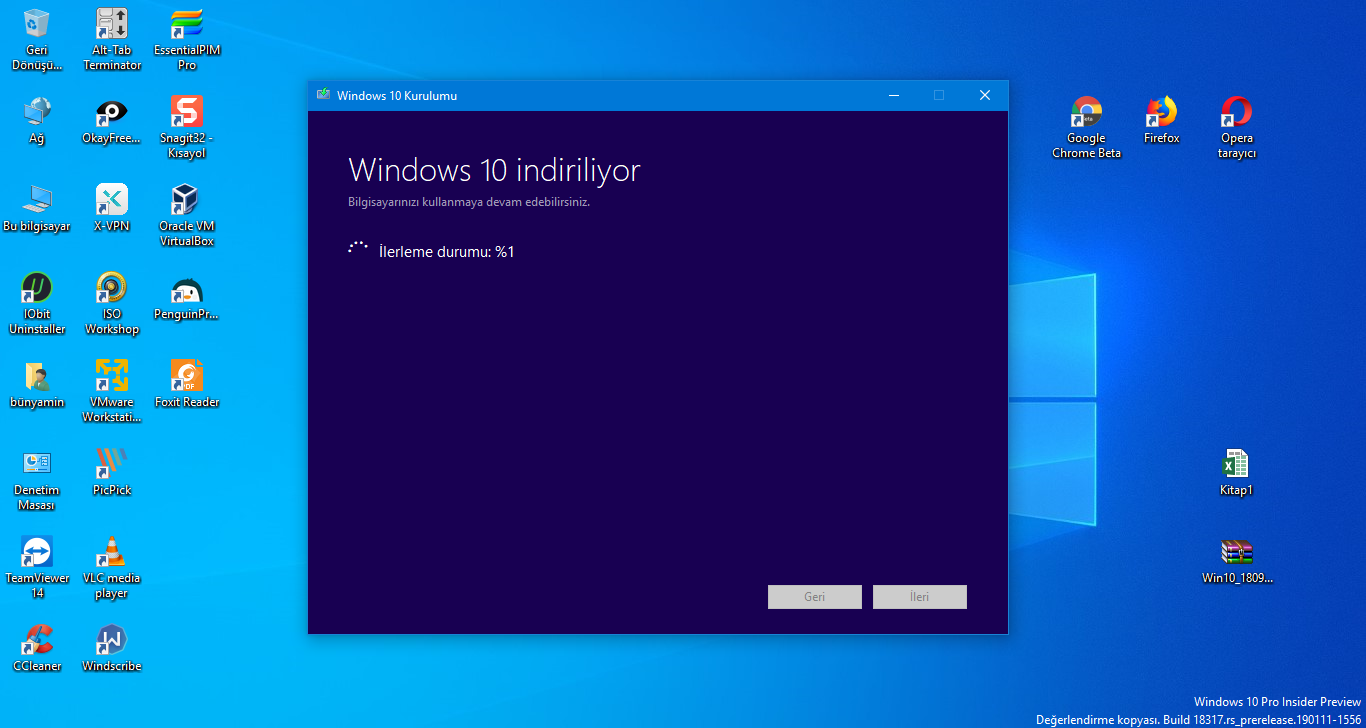1366x728 pixels.
Task: Launch VMware Workstation shortcut
Action: pyautogui.click(x=111, y=390)
